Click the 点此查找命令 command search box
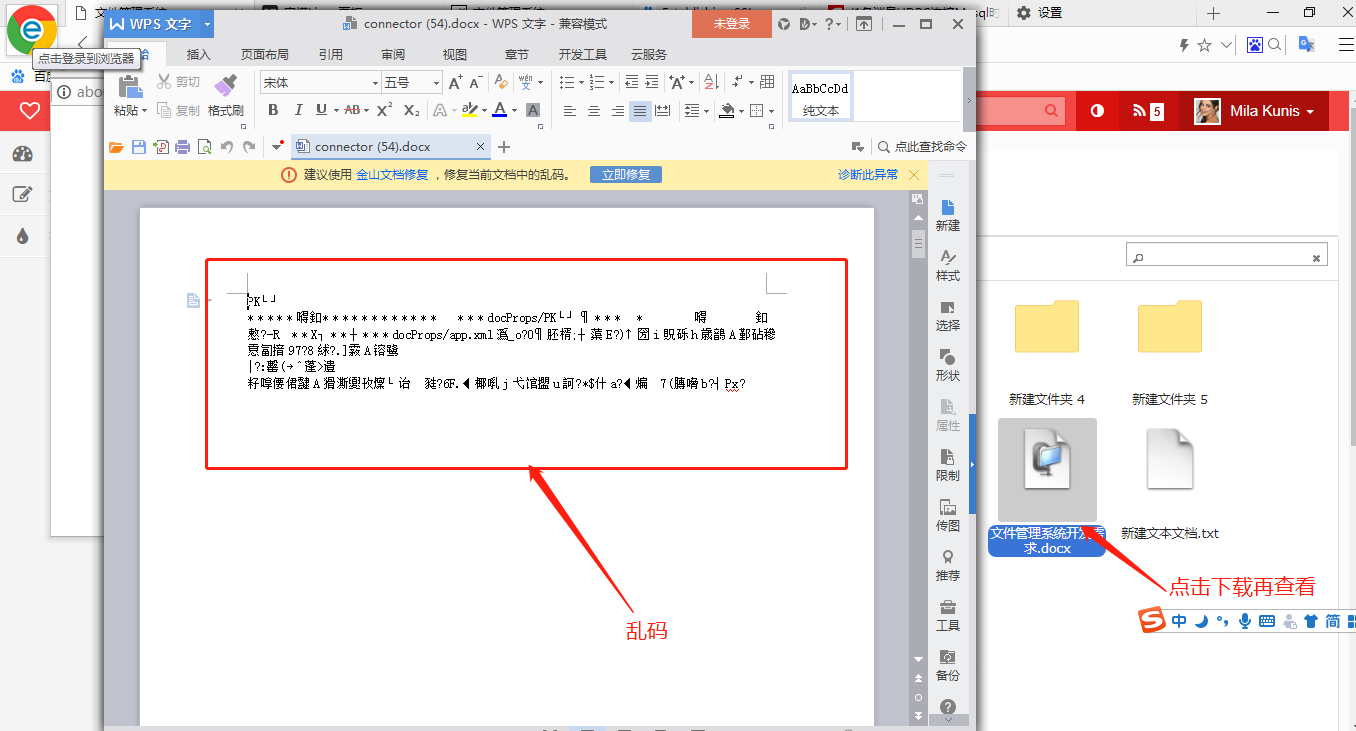Image resolution: width=1356 pixels, height=731 pixels. tap(921, 147)
